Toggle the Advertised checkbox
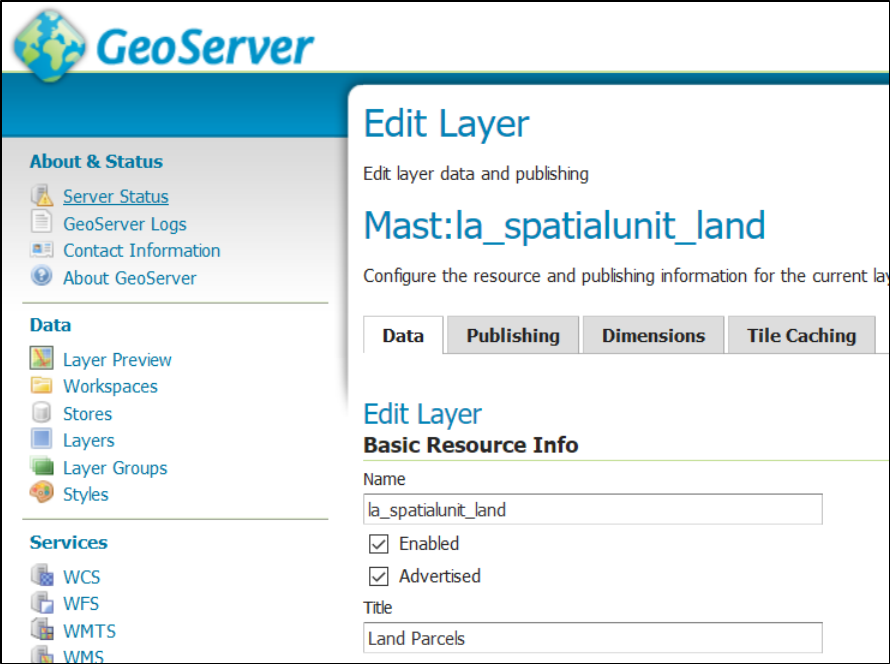 tap(378, 576)
